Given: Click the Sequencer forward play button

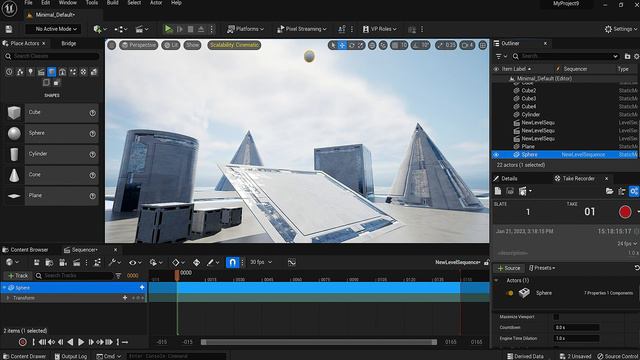Looking at the screenshot, I should pyautogui.click(x=81, y=342).
